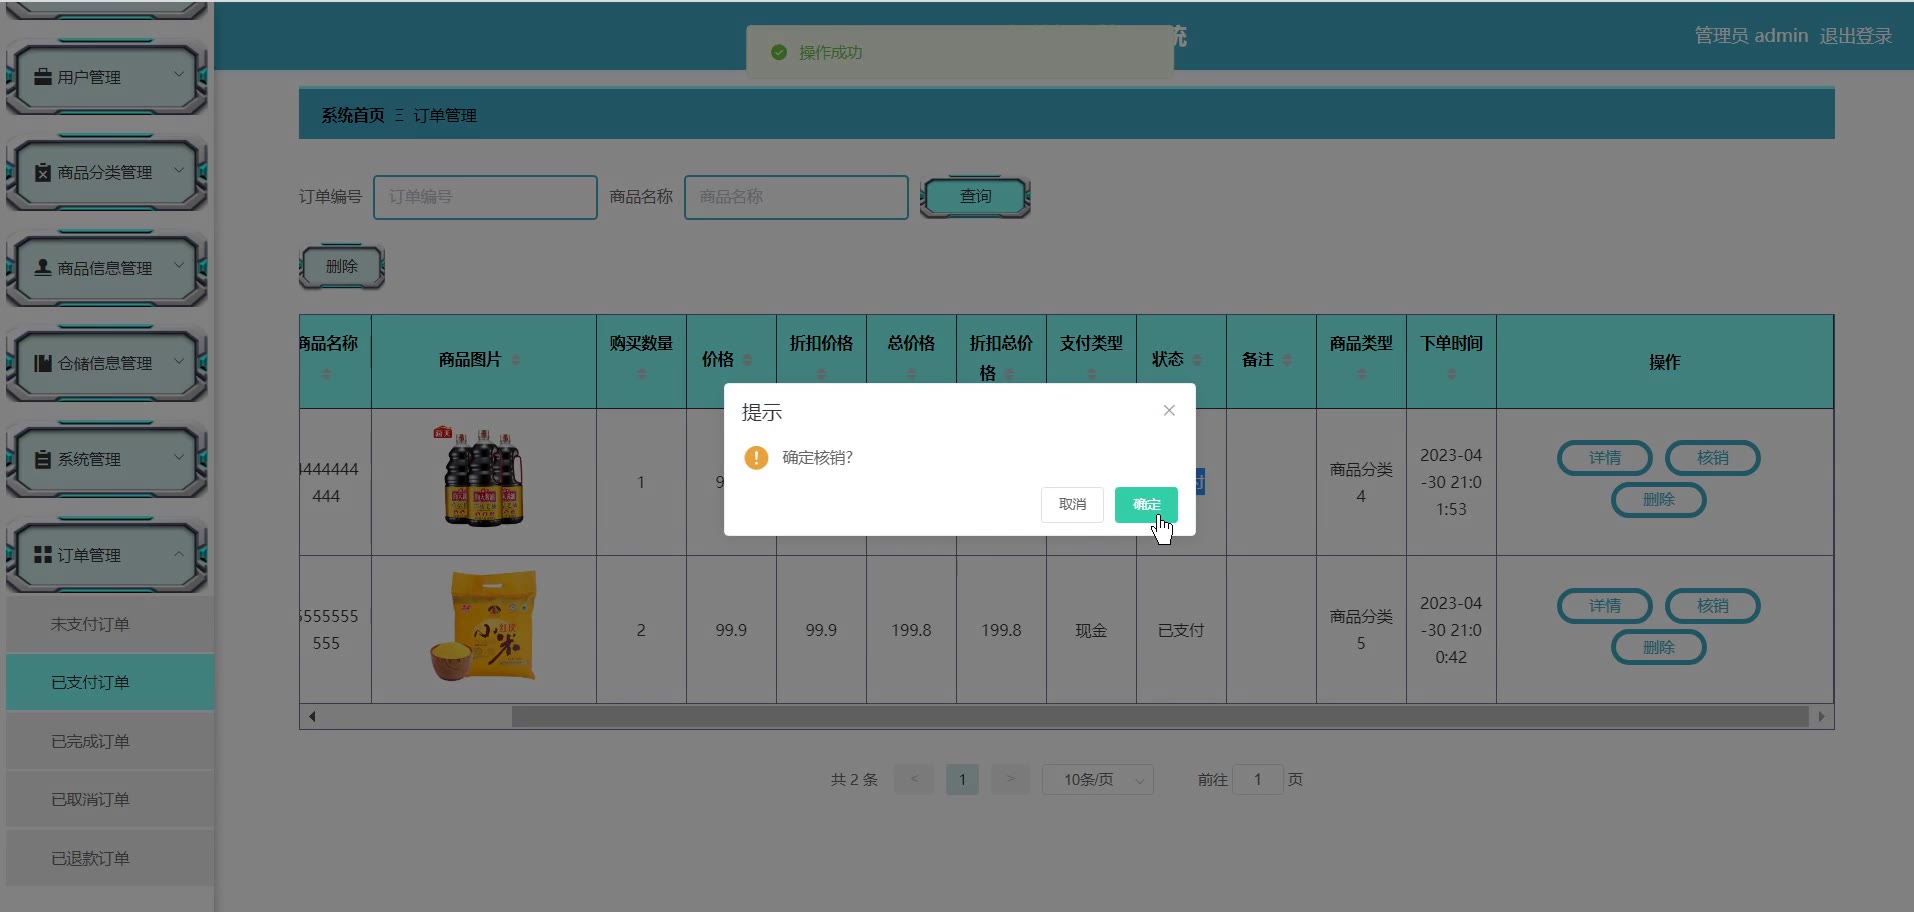Viewport: 1914px width, 912px height.
Task: Click the soy sauce product thumbnail
Action: [x=483, y=476]
